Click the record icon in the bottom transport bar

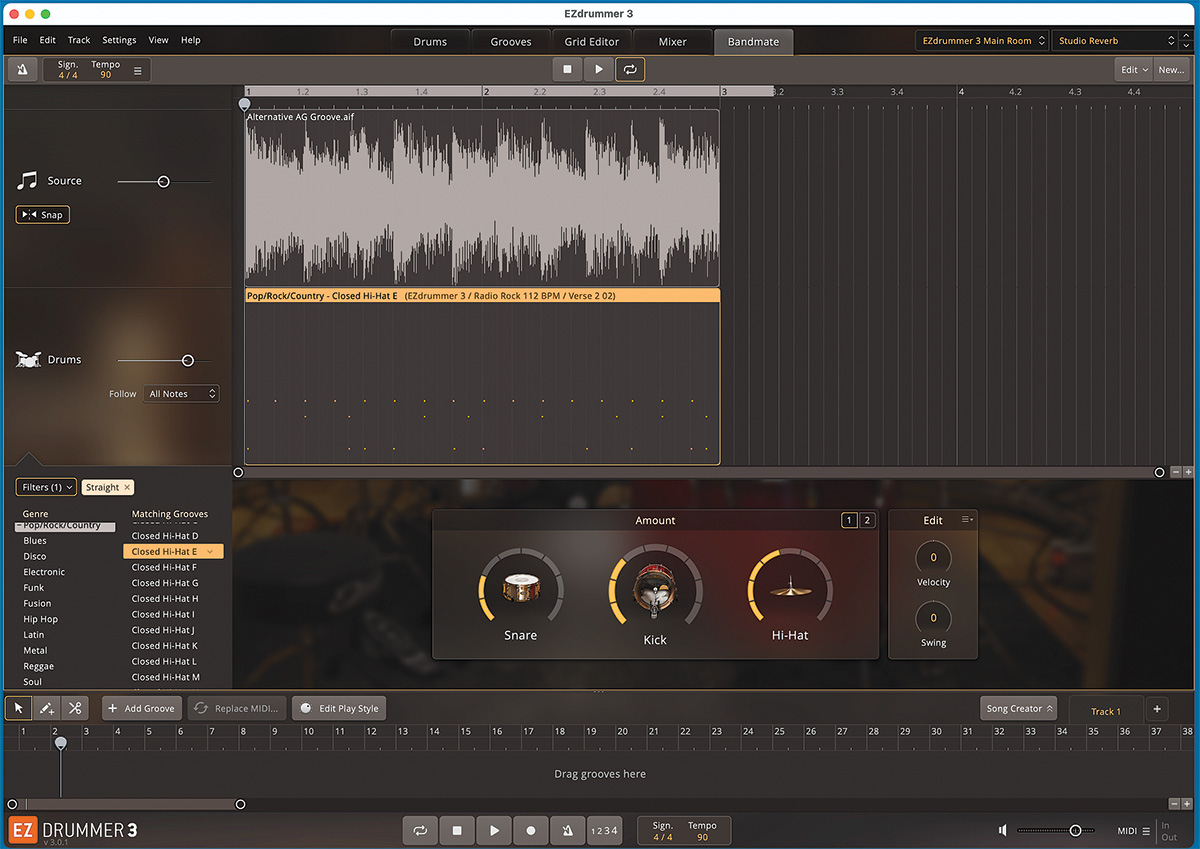(530, 830)
